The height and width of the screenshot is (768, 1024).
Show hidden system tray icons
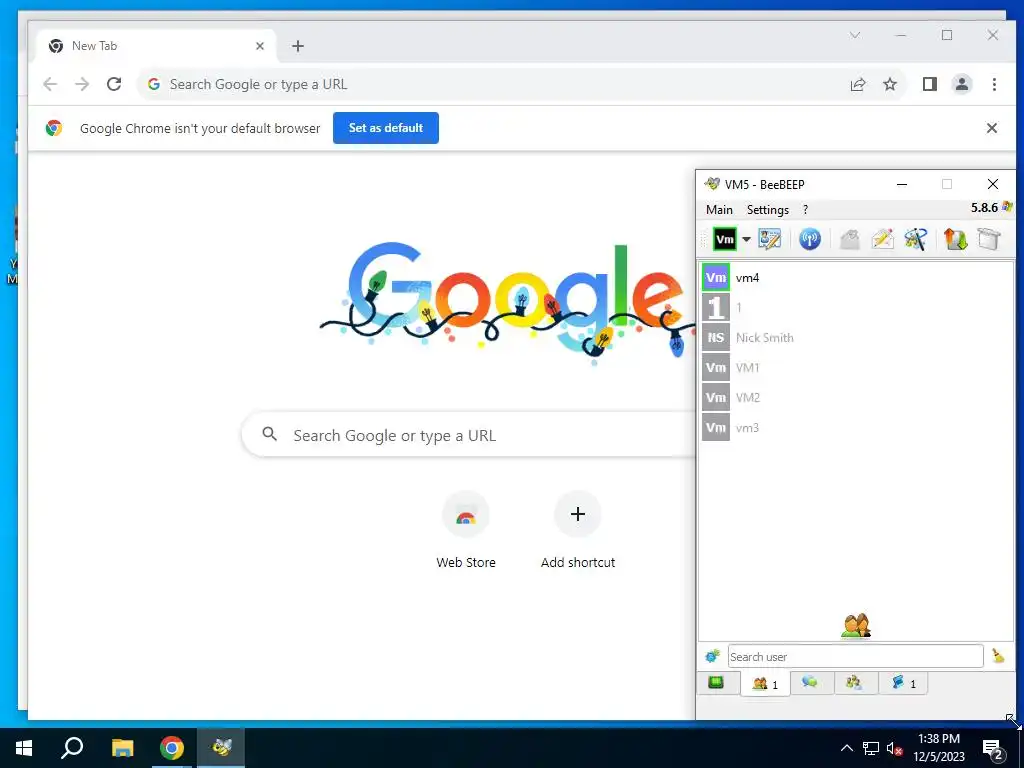847,748
